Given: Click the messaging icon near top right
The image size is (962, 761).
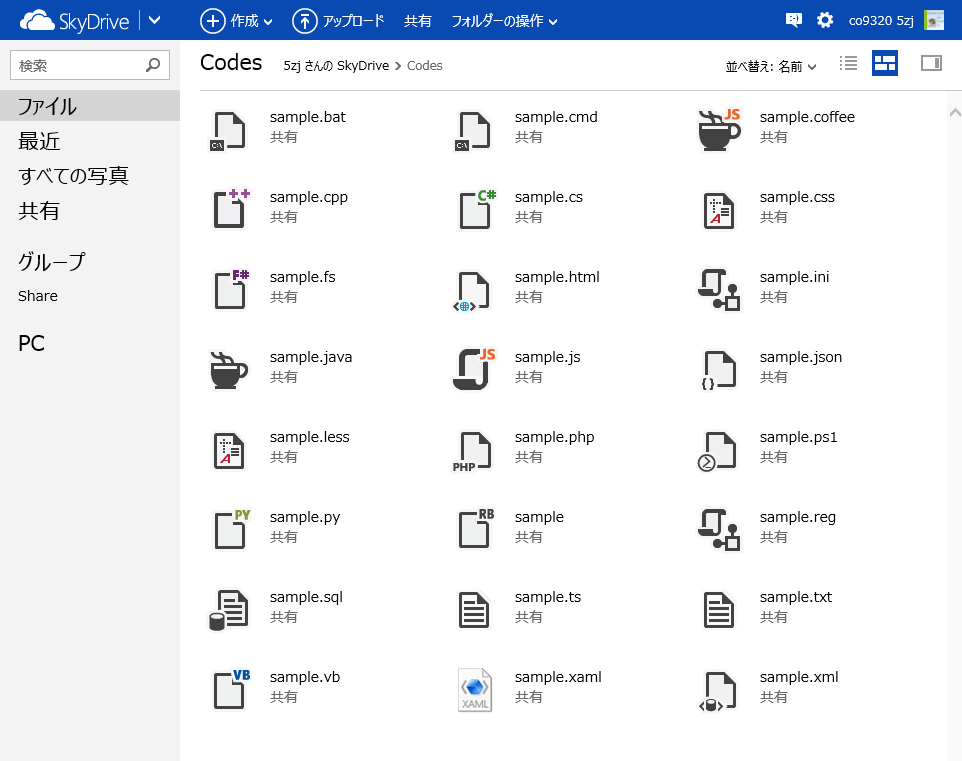Looking at the screenshot, I should (793, 19).
